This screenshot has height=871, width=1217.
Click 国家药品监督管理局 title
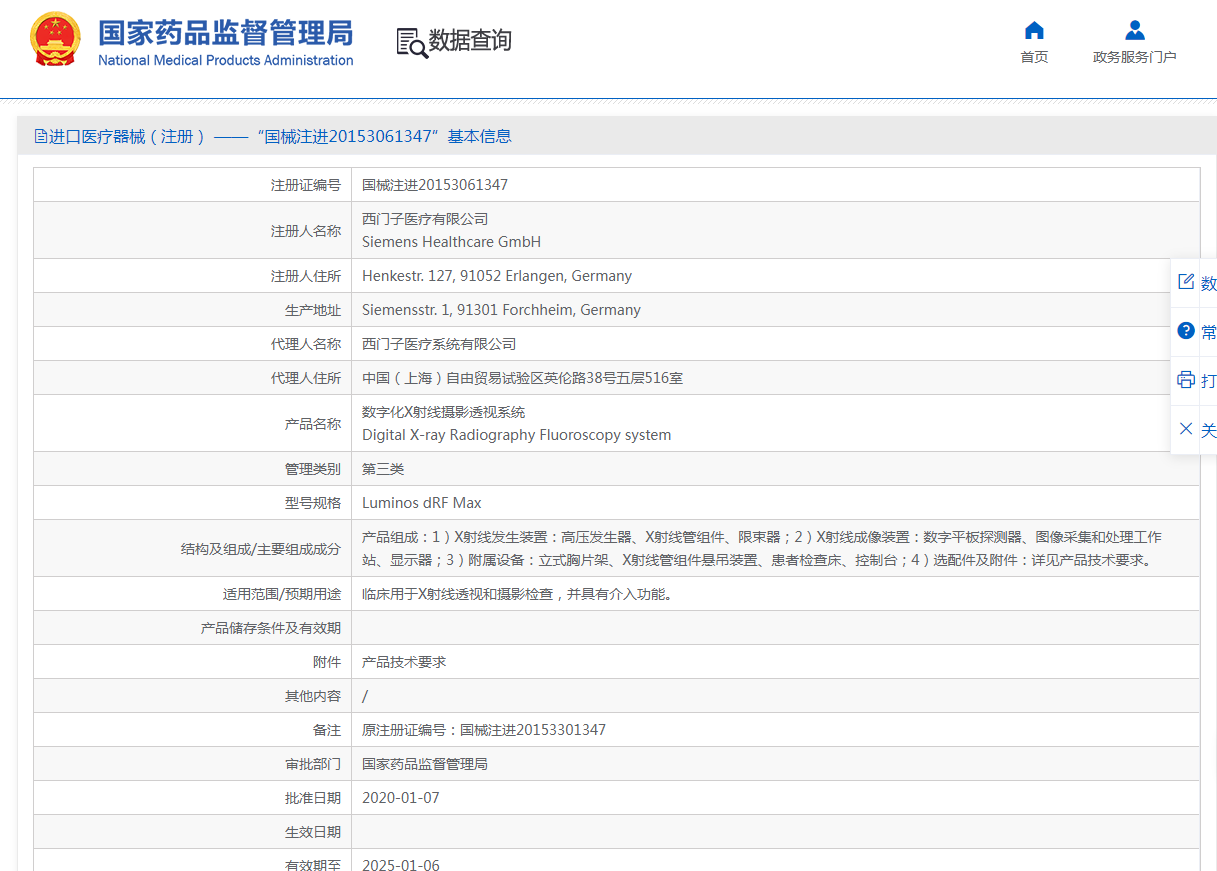(x=226, y=32)
